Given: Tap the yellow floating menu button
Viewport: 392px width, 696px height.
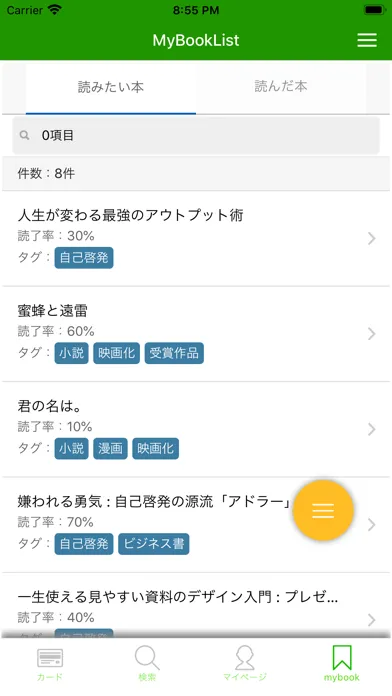Looking at the screenshot, I should tap(323, 510).
